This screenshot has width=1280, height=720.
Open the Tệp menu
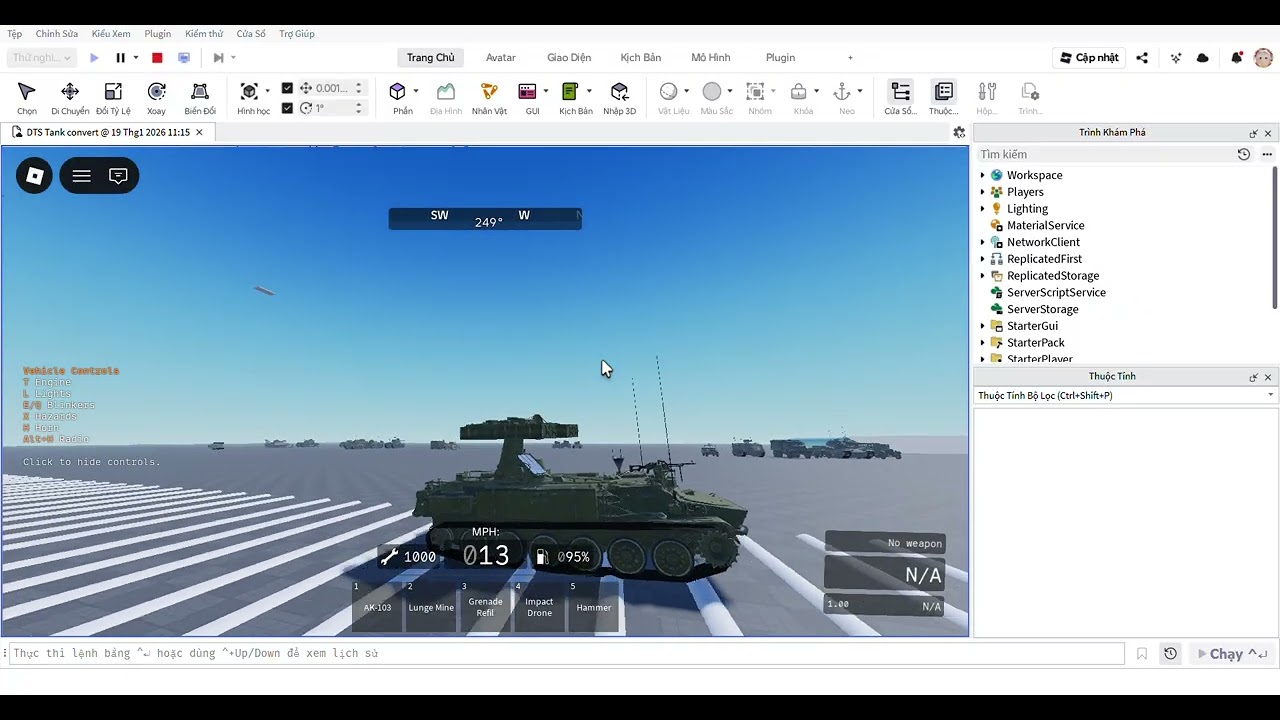[14, 34]
